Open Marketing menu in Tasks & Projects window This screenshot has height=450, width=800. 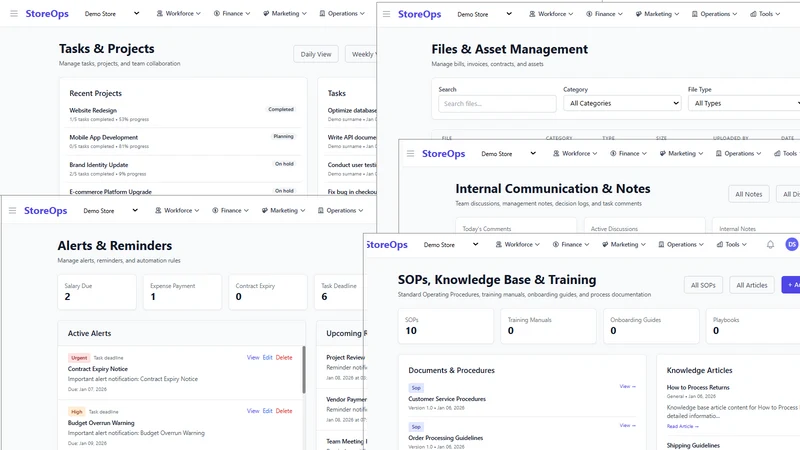point(285,14)
